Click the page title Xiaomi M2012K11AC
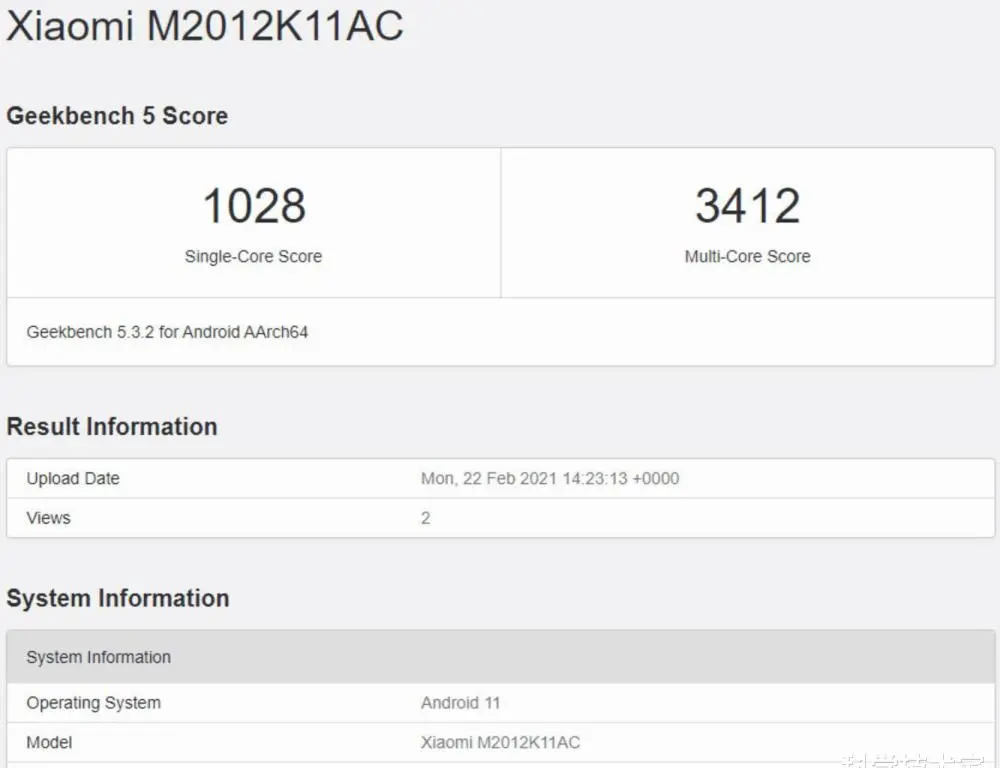This screenshot has width=1000, height=768. point(205,26)
